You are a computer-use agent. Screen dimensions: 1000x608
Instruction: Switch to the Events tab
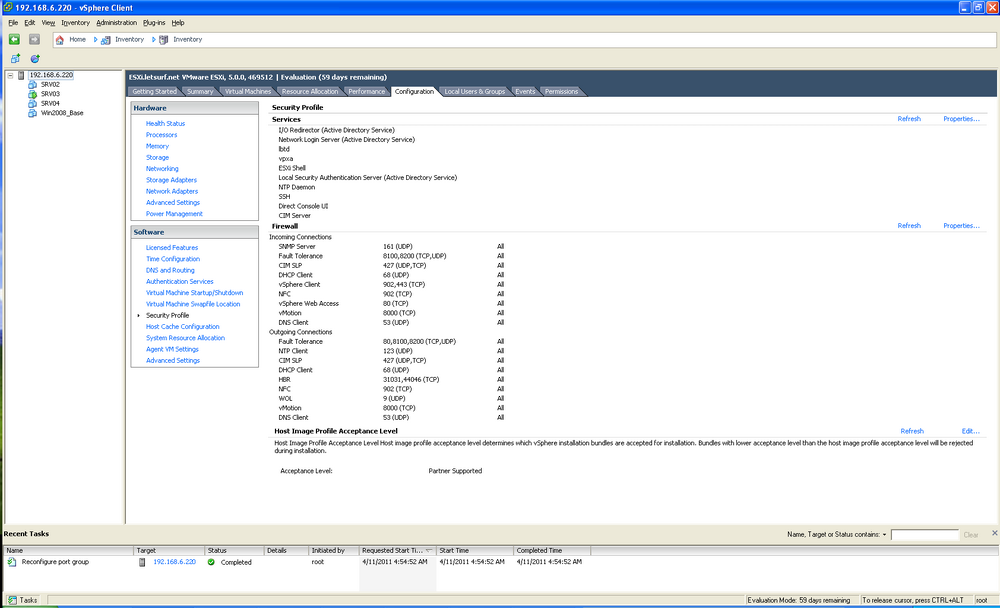(525, 92)
